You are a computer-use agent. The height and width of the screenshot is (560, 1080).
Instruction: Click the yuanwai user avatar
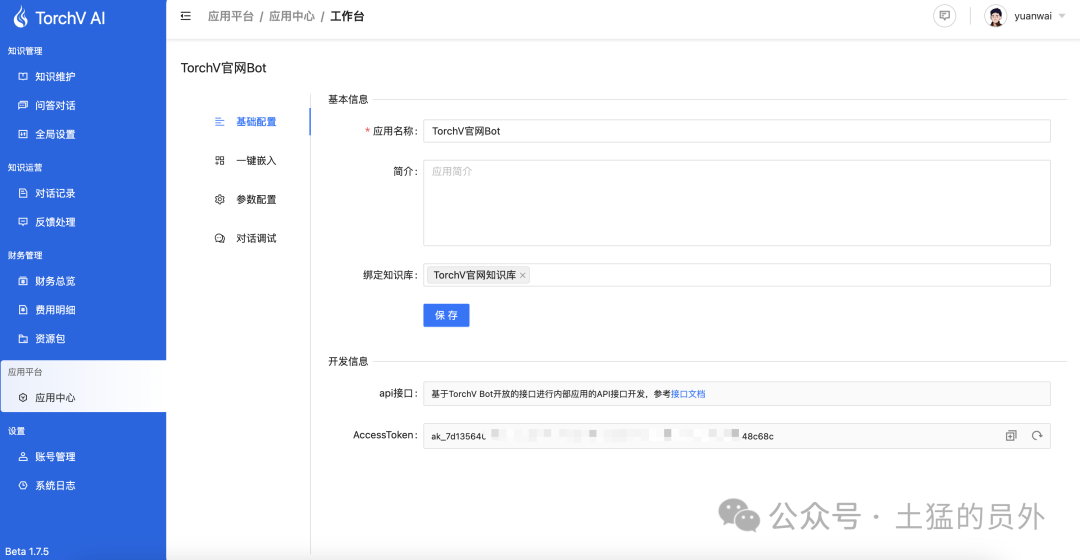(x=995, y=16)
